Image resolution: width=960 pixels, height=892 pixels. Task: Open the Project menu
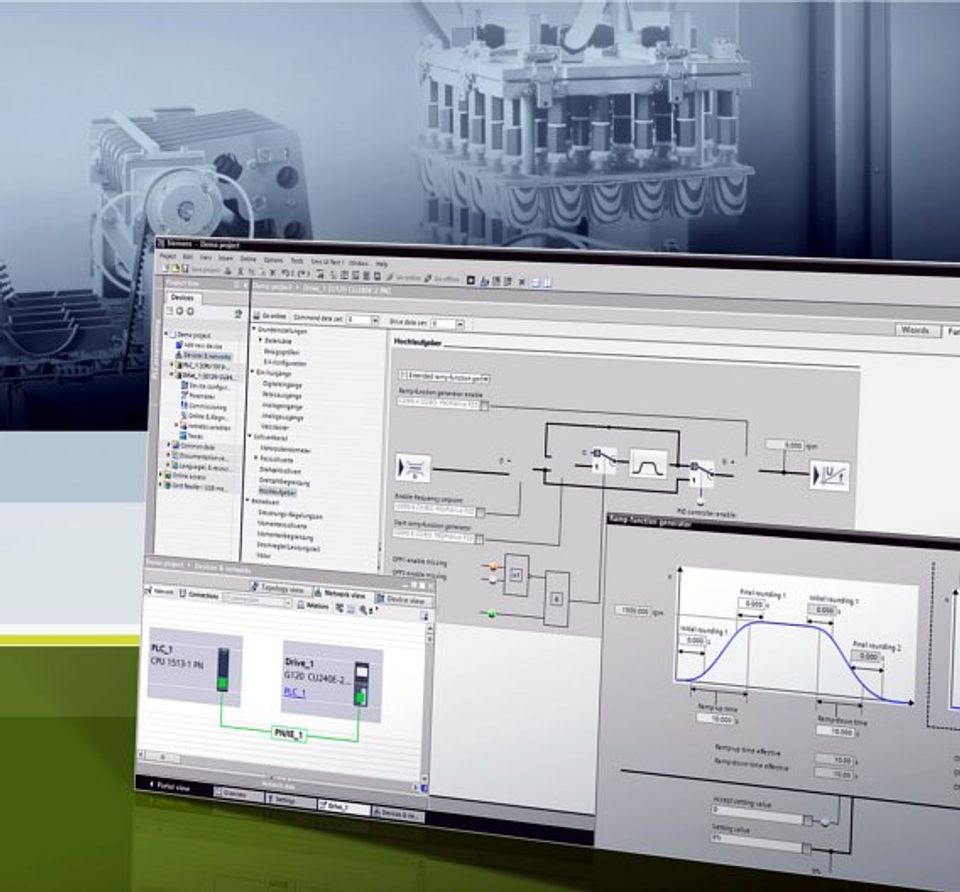pos(168,257)
